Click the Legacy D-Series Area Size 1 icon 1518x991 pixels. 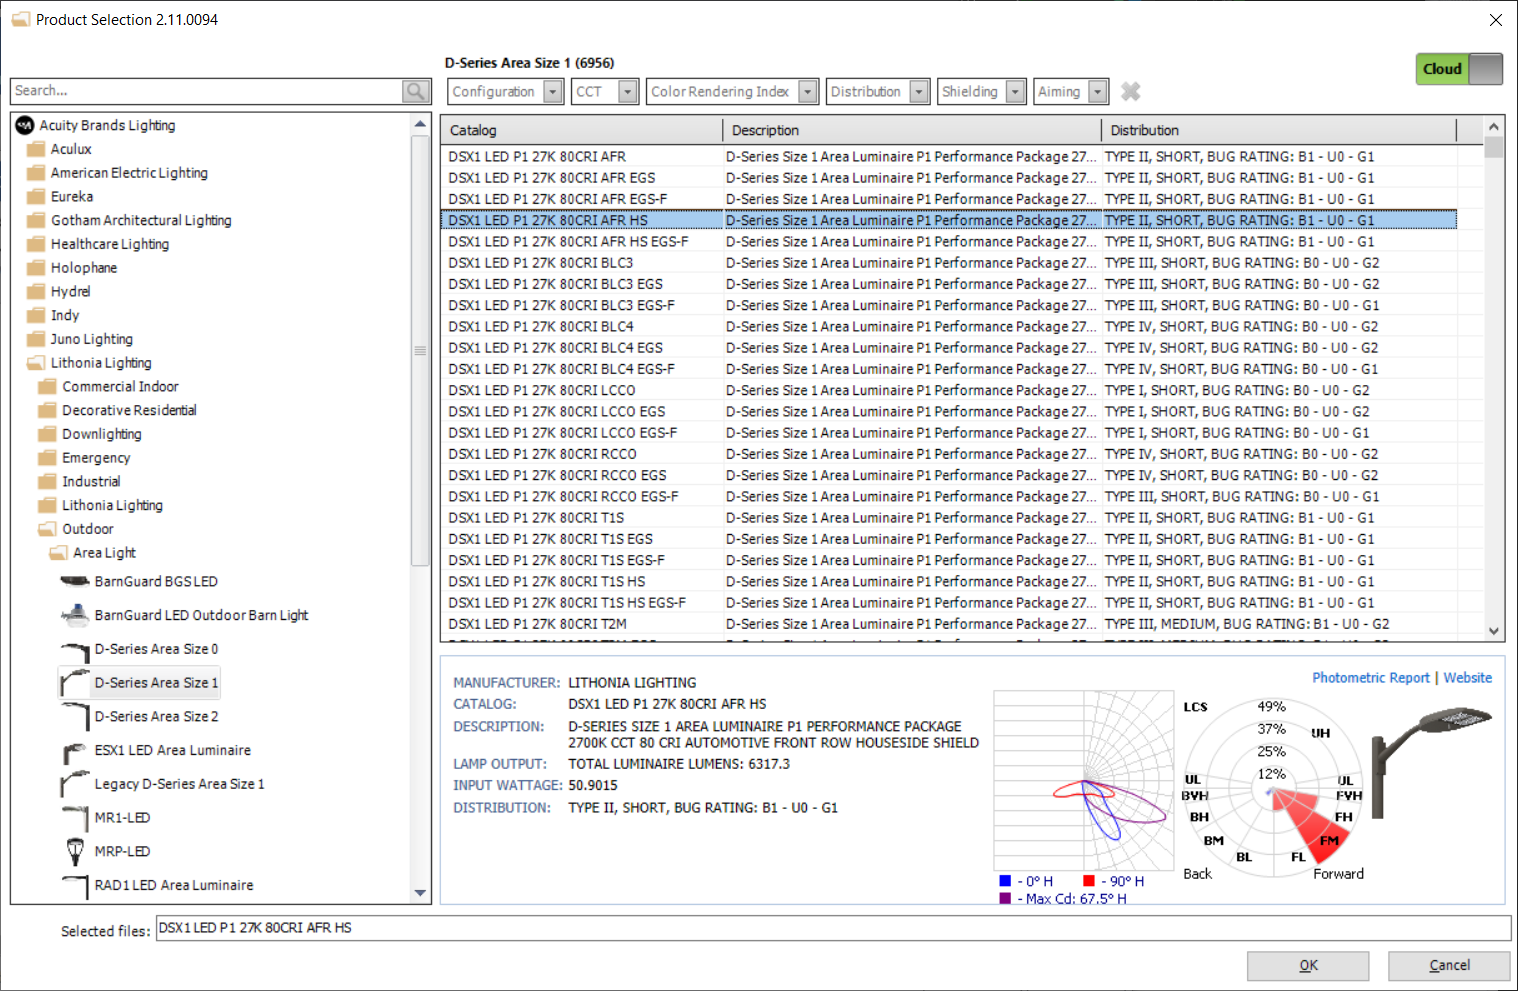75,785
